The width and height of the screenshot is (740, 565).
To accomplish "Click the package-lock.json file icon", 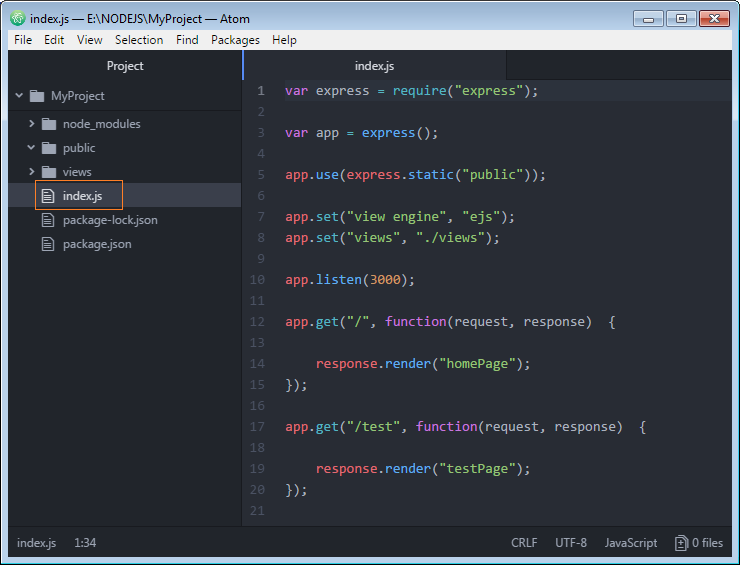I will pos(48,220).
